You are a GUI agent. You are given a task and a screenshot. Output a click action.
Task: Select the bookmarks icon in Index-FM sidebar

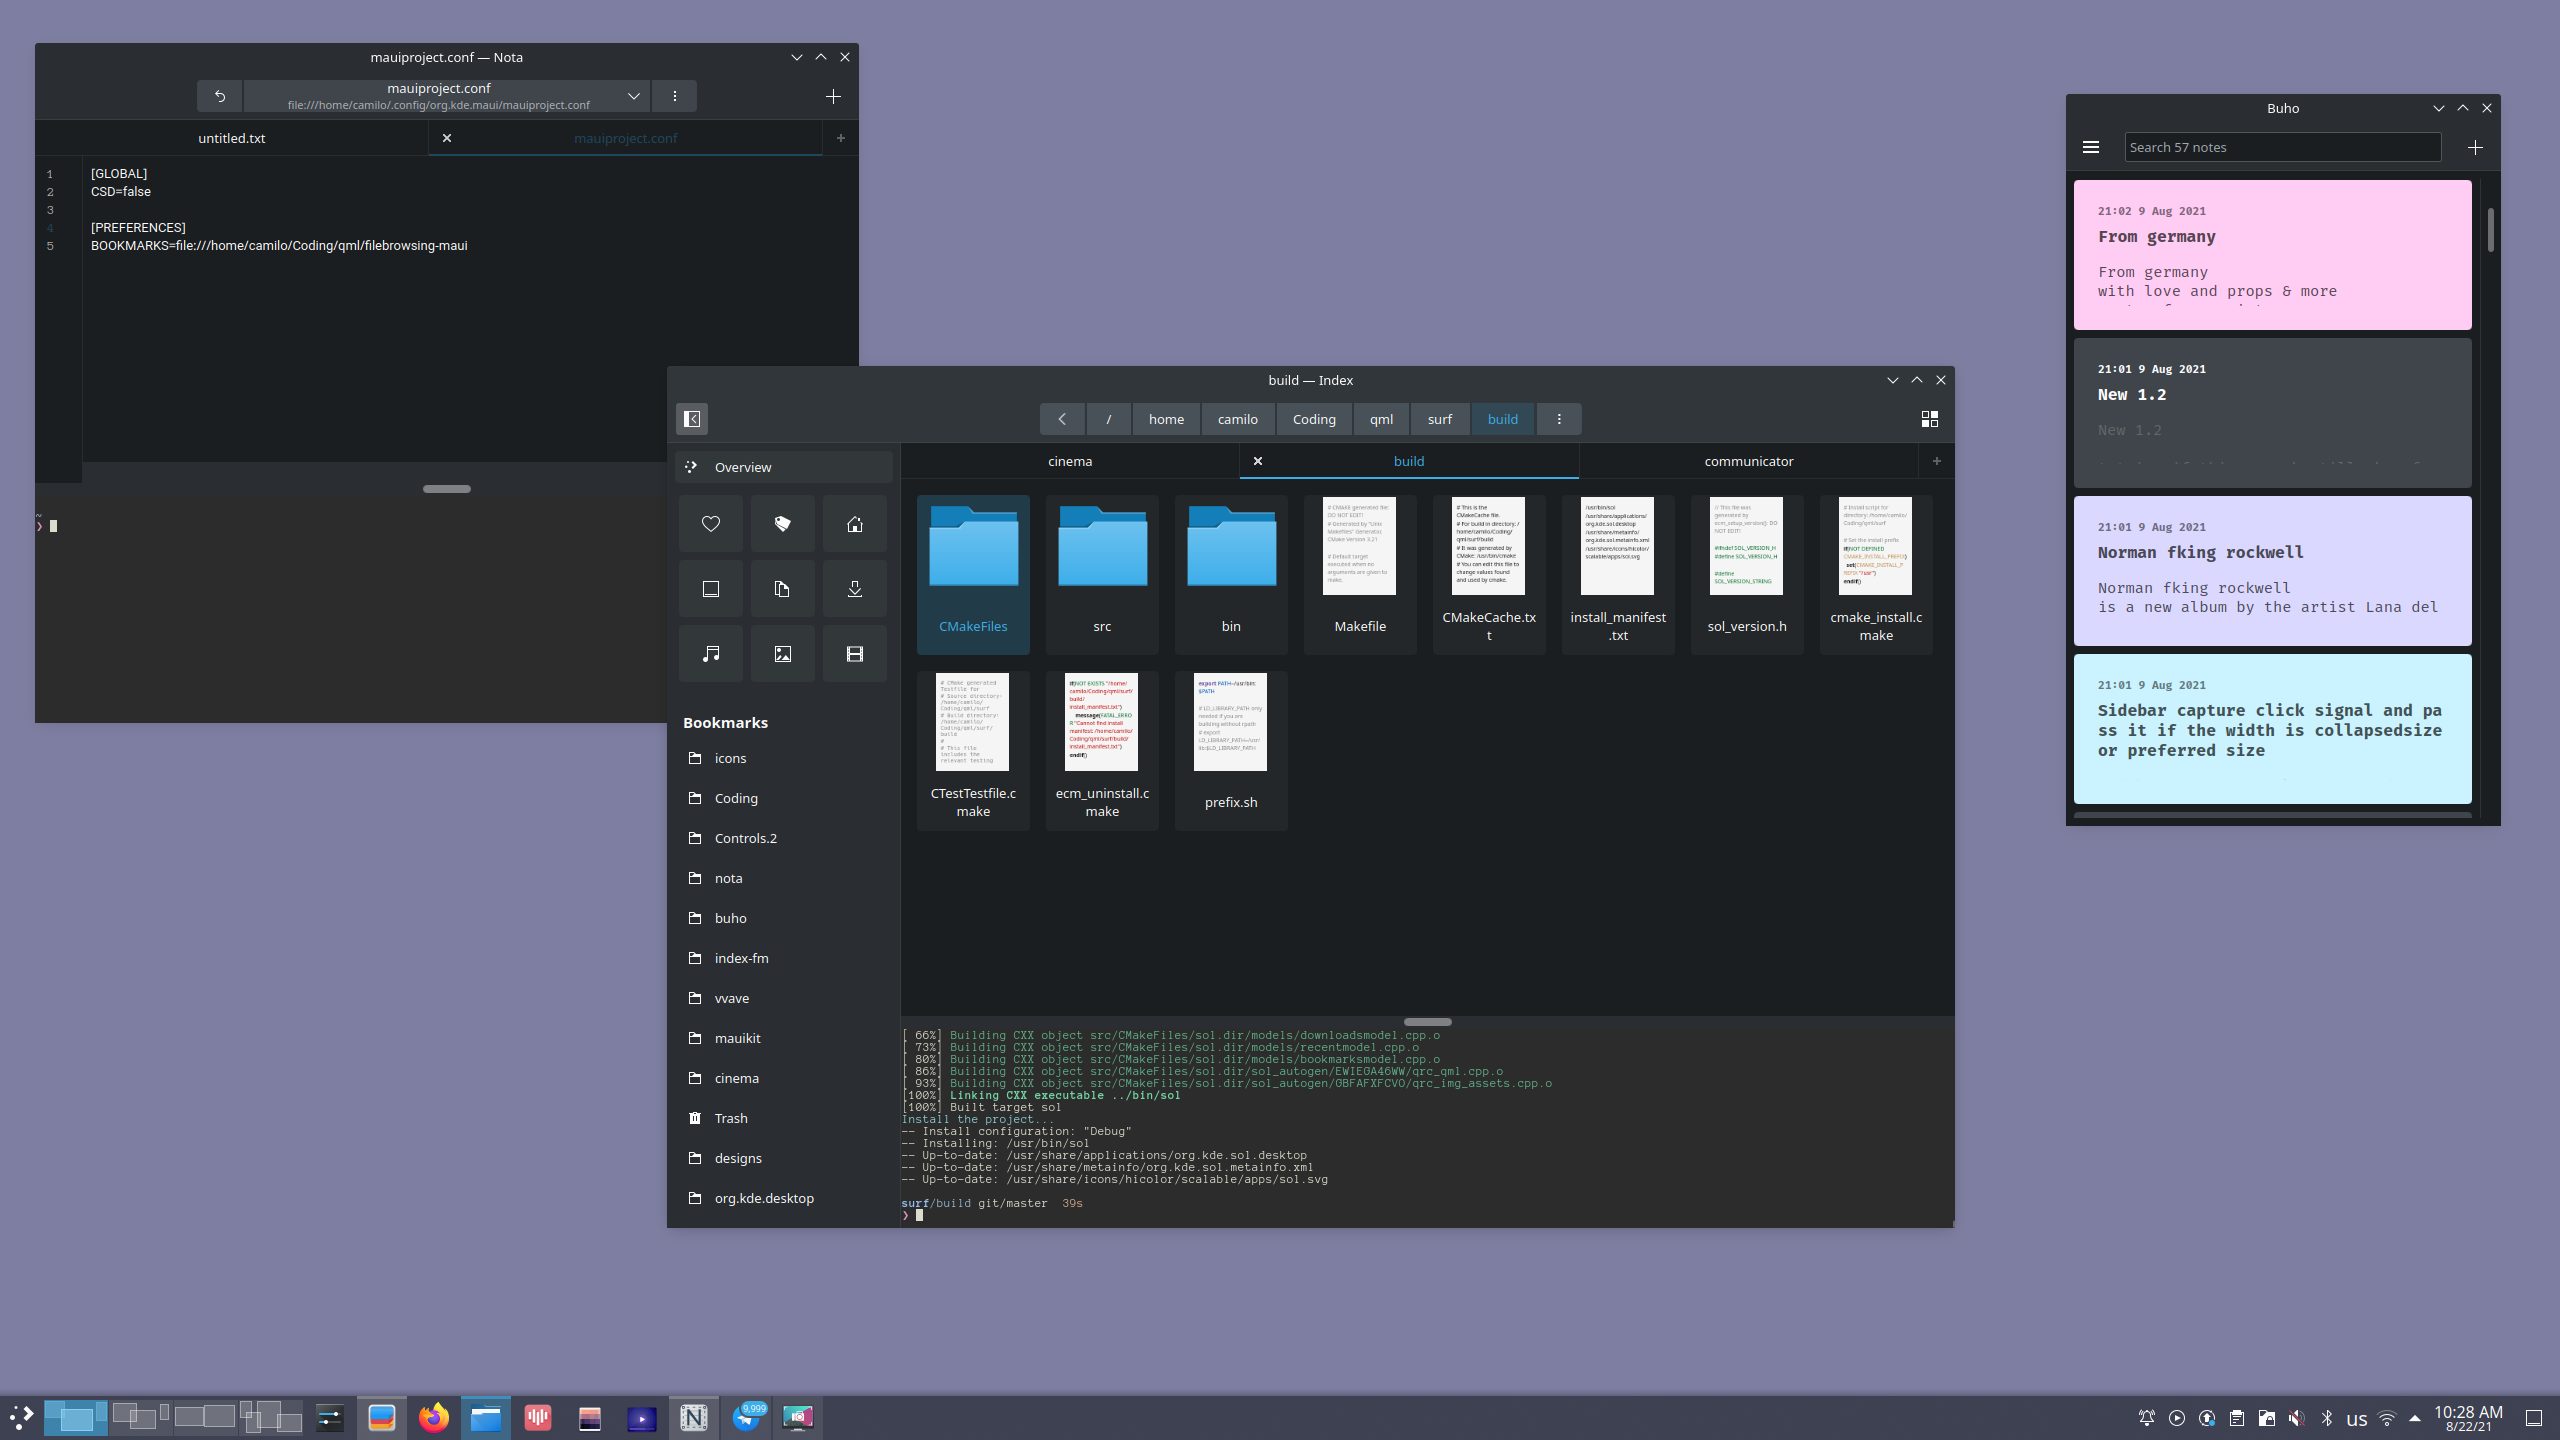(x=782, y=522)
